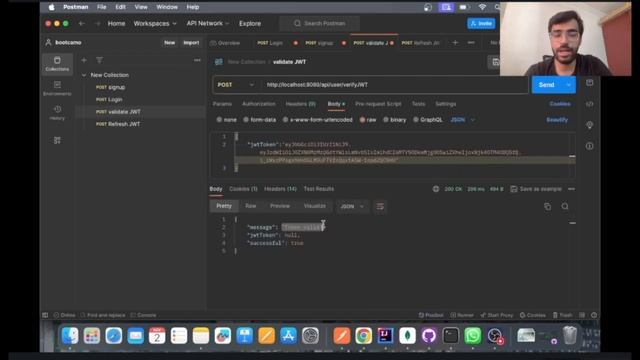The image size is (640, 360).
Task: Open Terminal from the dock
Action: (x=451, y=336)
